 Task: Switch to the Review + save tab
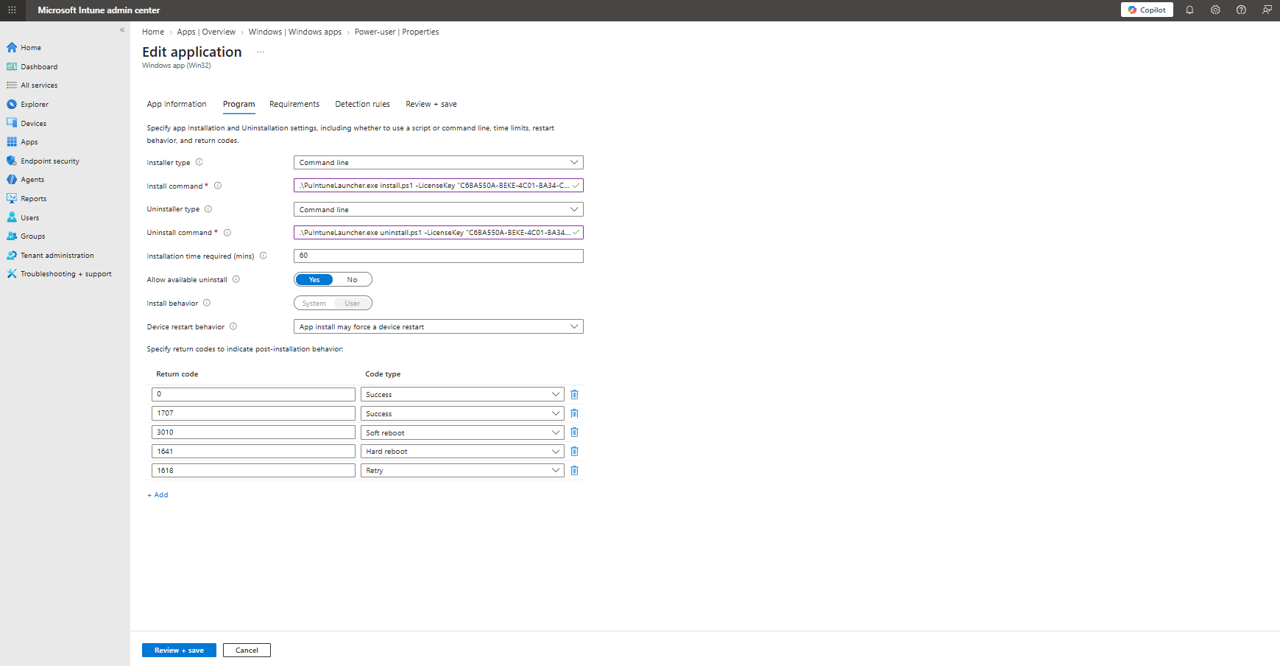pyautogui.click(x=431, y=104)
